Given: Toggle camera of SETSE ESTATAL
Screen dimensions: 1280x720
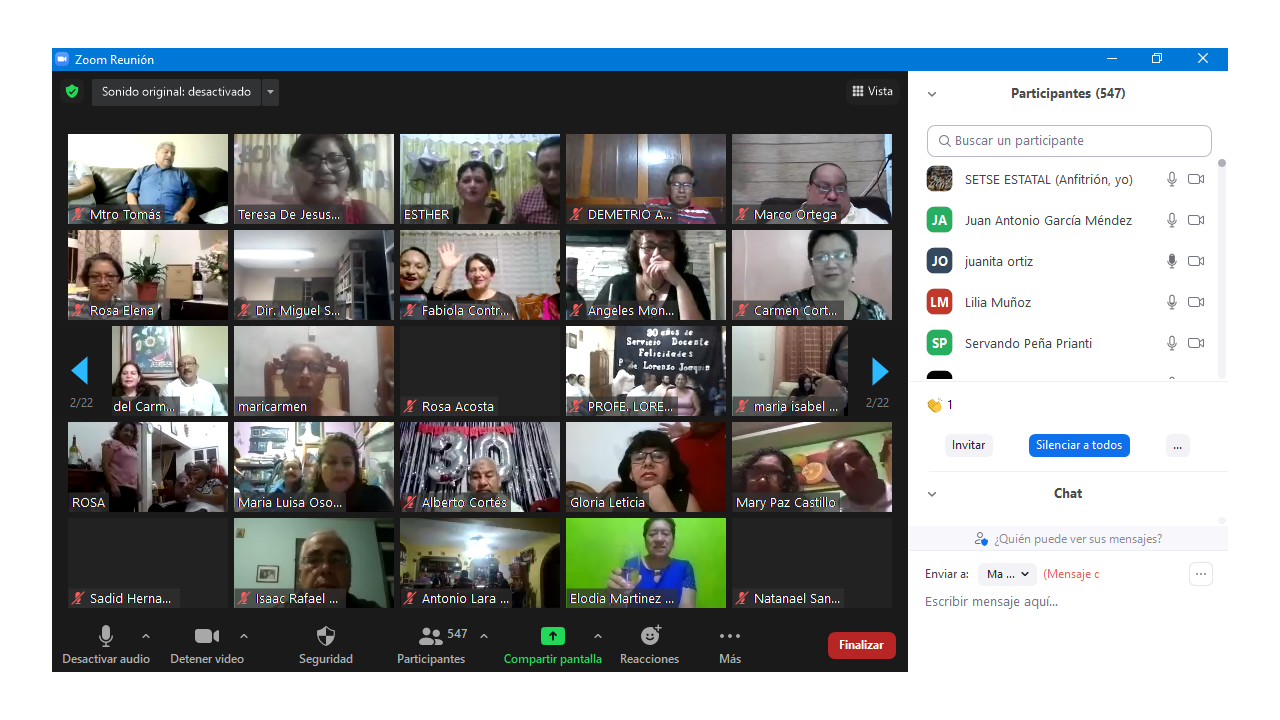Looking at the screenshot, I should (1196, 179).
